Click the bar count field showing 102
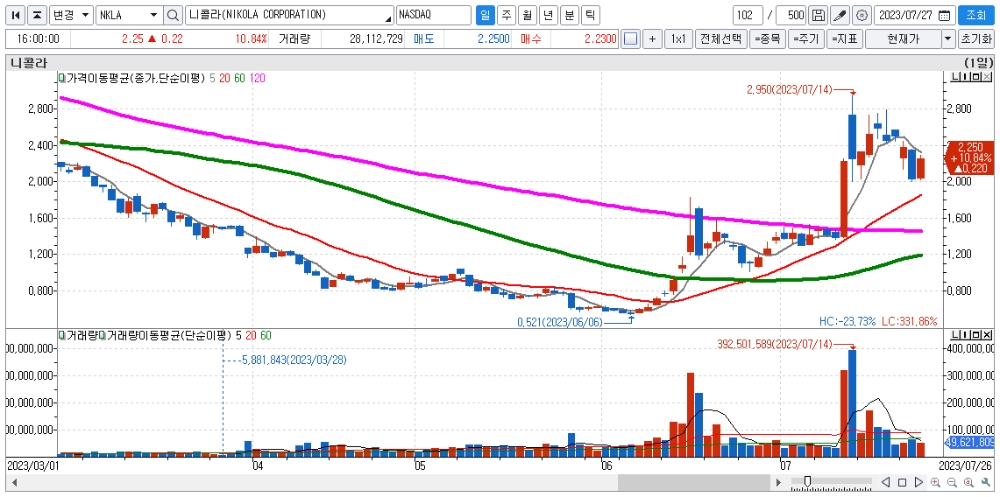Viewport: 1000px width, 497px height. click(747, 15)
